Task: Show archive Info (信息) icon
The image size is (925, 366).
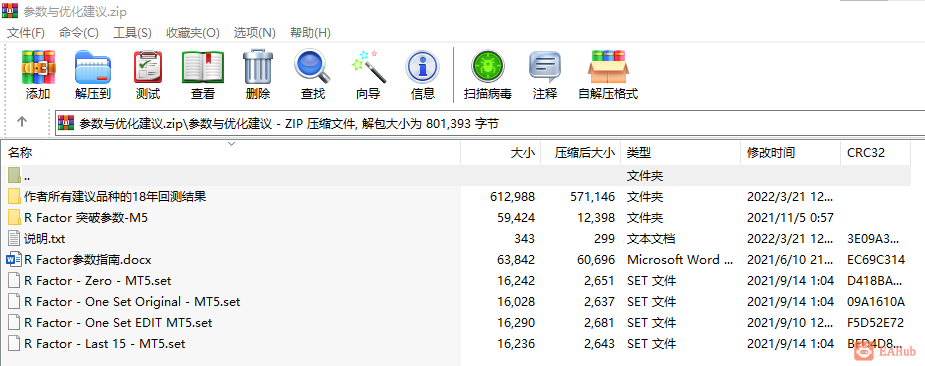Action: click(422, 67)
